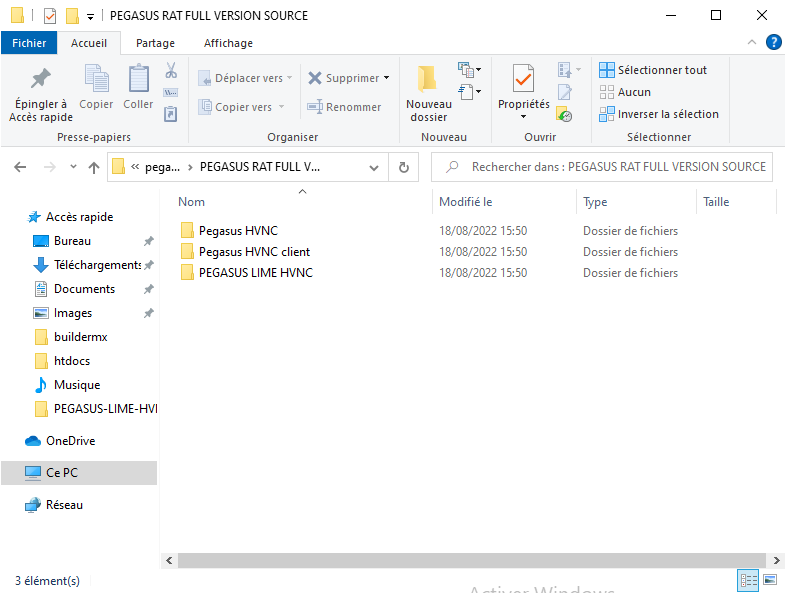Click the search field for PEGASUS RAT folder
This screenshot has width=786, height=593.
pos(602,167)
